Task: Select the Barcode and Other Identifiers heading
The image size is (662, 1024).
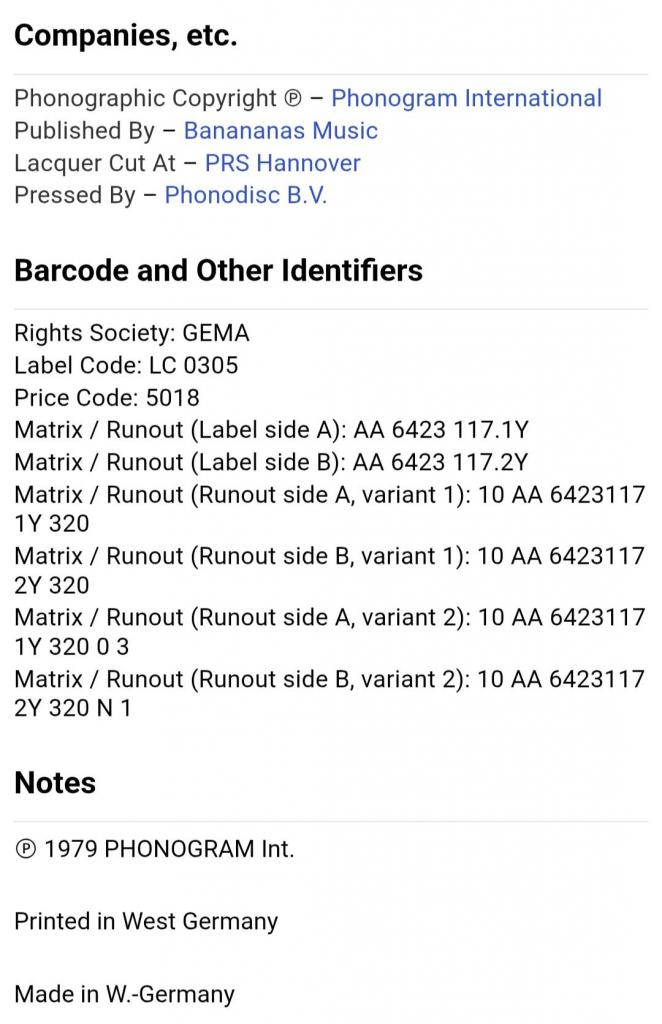Action: pyautogui.click(x=218, y=270)
